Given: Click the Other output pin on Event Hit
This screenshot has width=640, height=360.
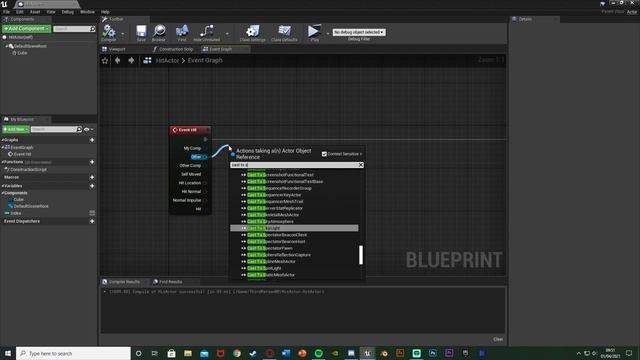Looking at the screenshot, I should pyautogui.click(x=205, y=157).
